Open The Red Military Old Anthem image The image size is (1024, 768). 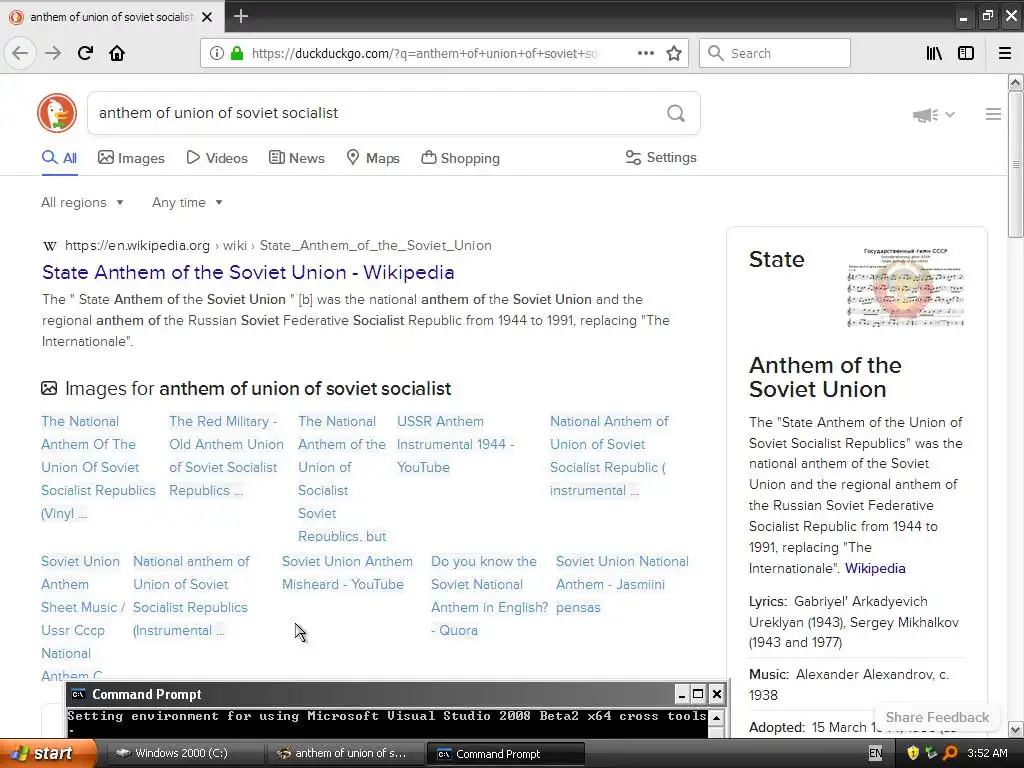click(x=226, y=456)
